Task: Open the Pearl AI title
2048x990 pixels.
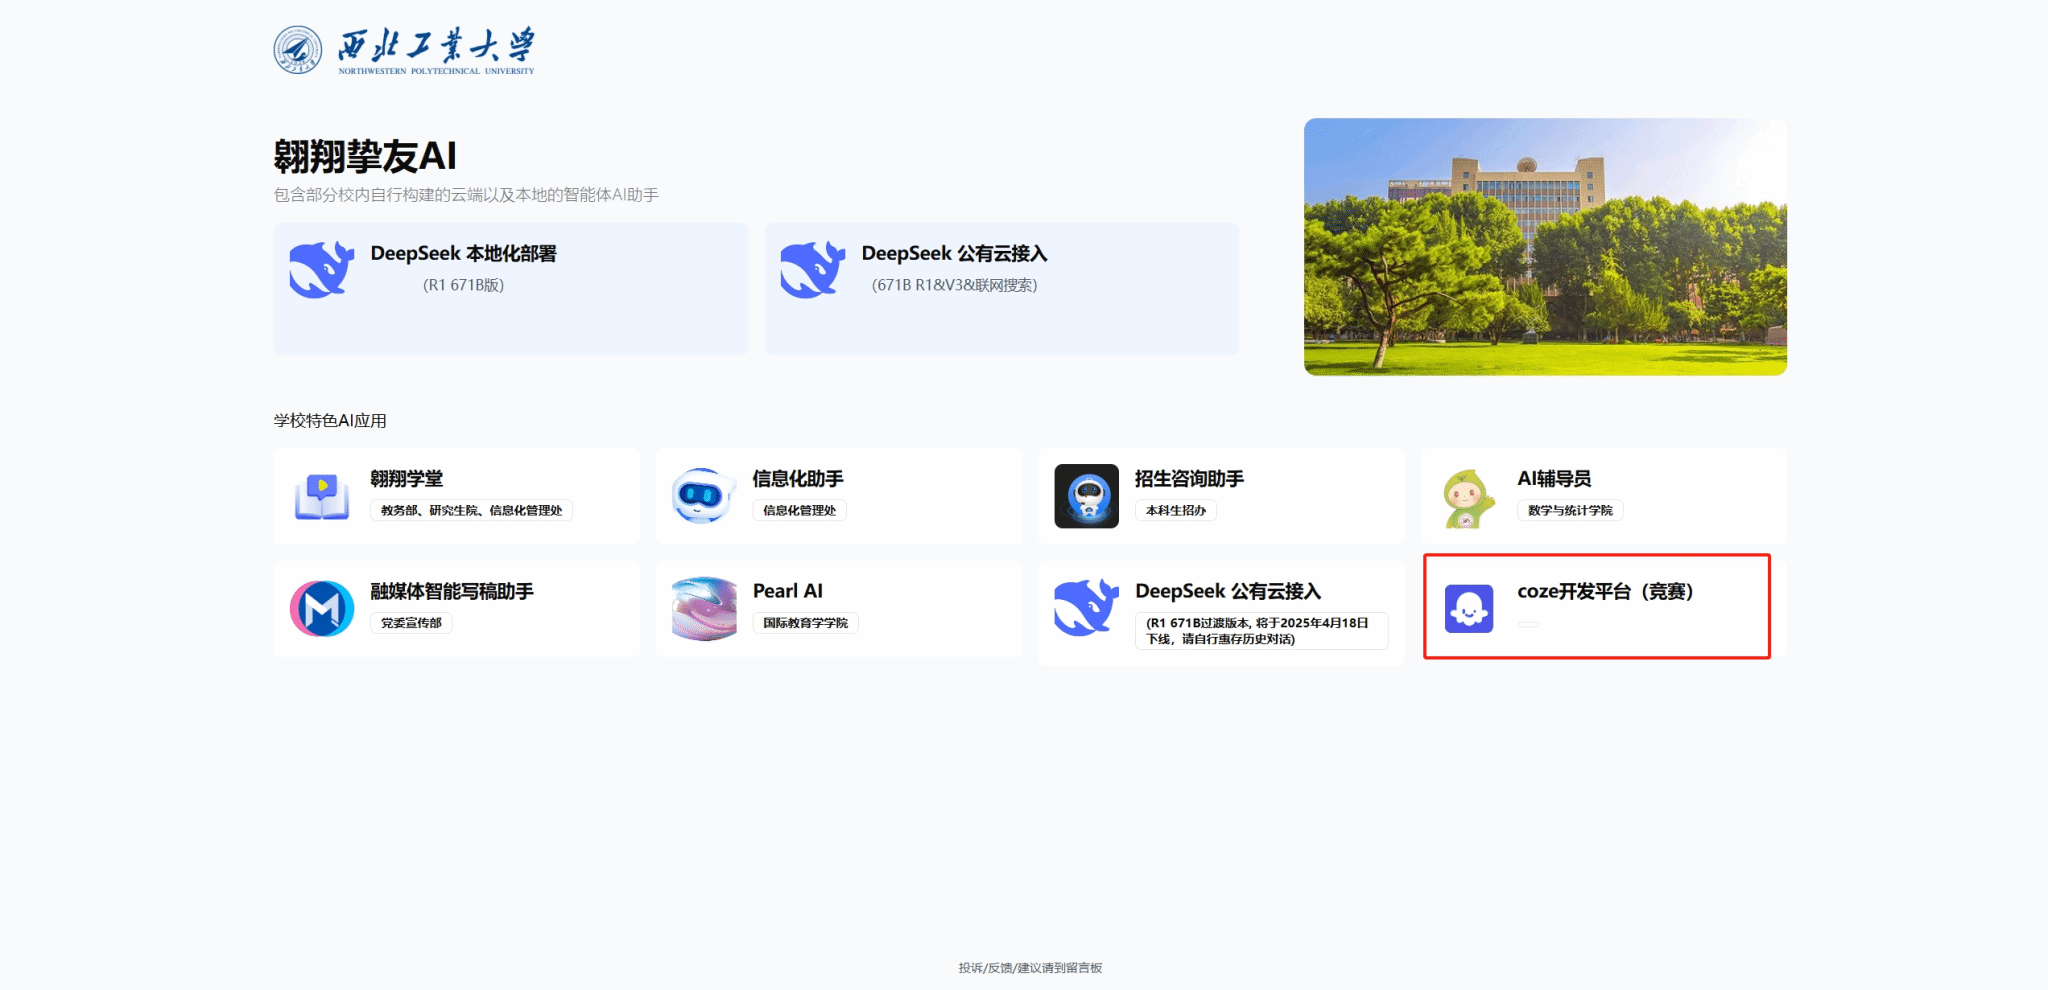Action: pyautogui.click(x=788, y=591)
